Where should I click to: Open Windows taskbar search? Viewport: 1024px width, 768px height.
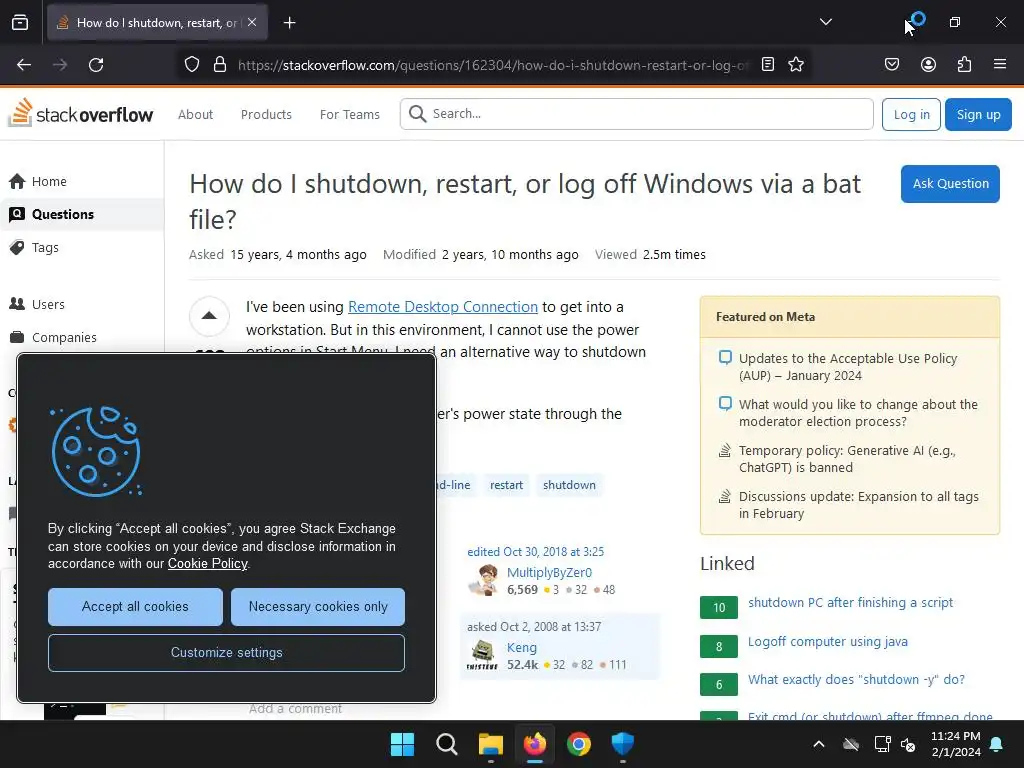447,744
